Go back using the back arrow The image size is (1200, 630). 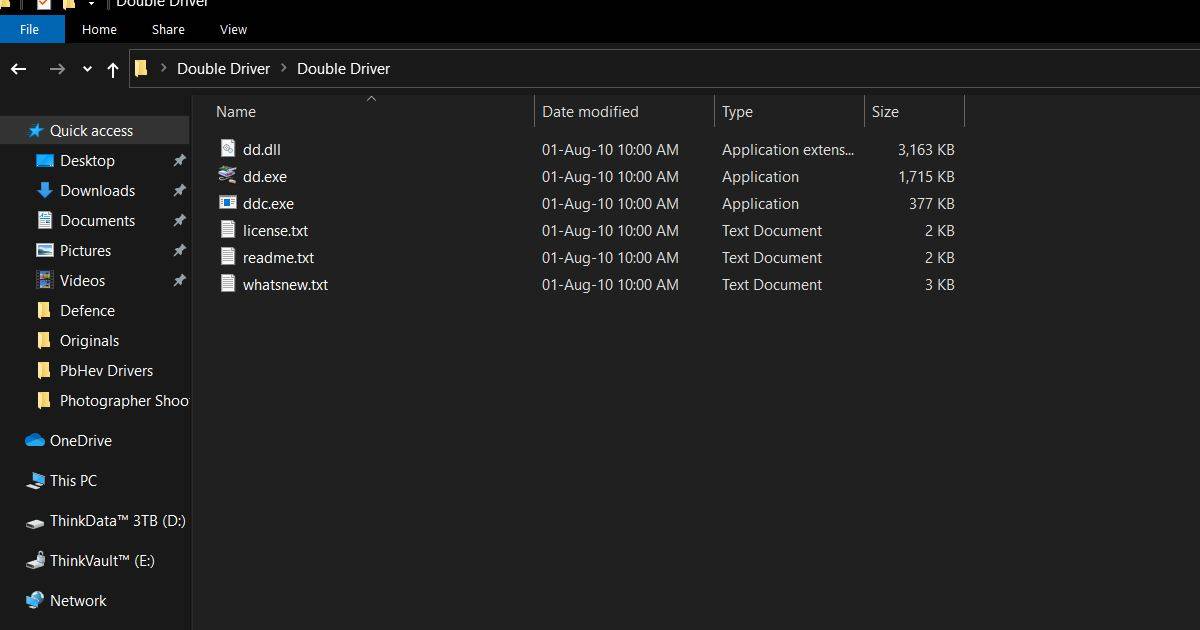[18, 68]
